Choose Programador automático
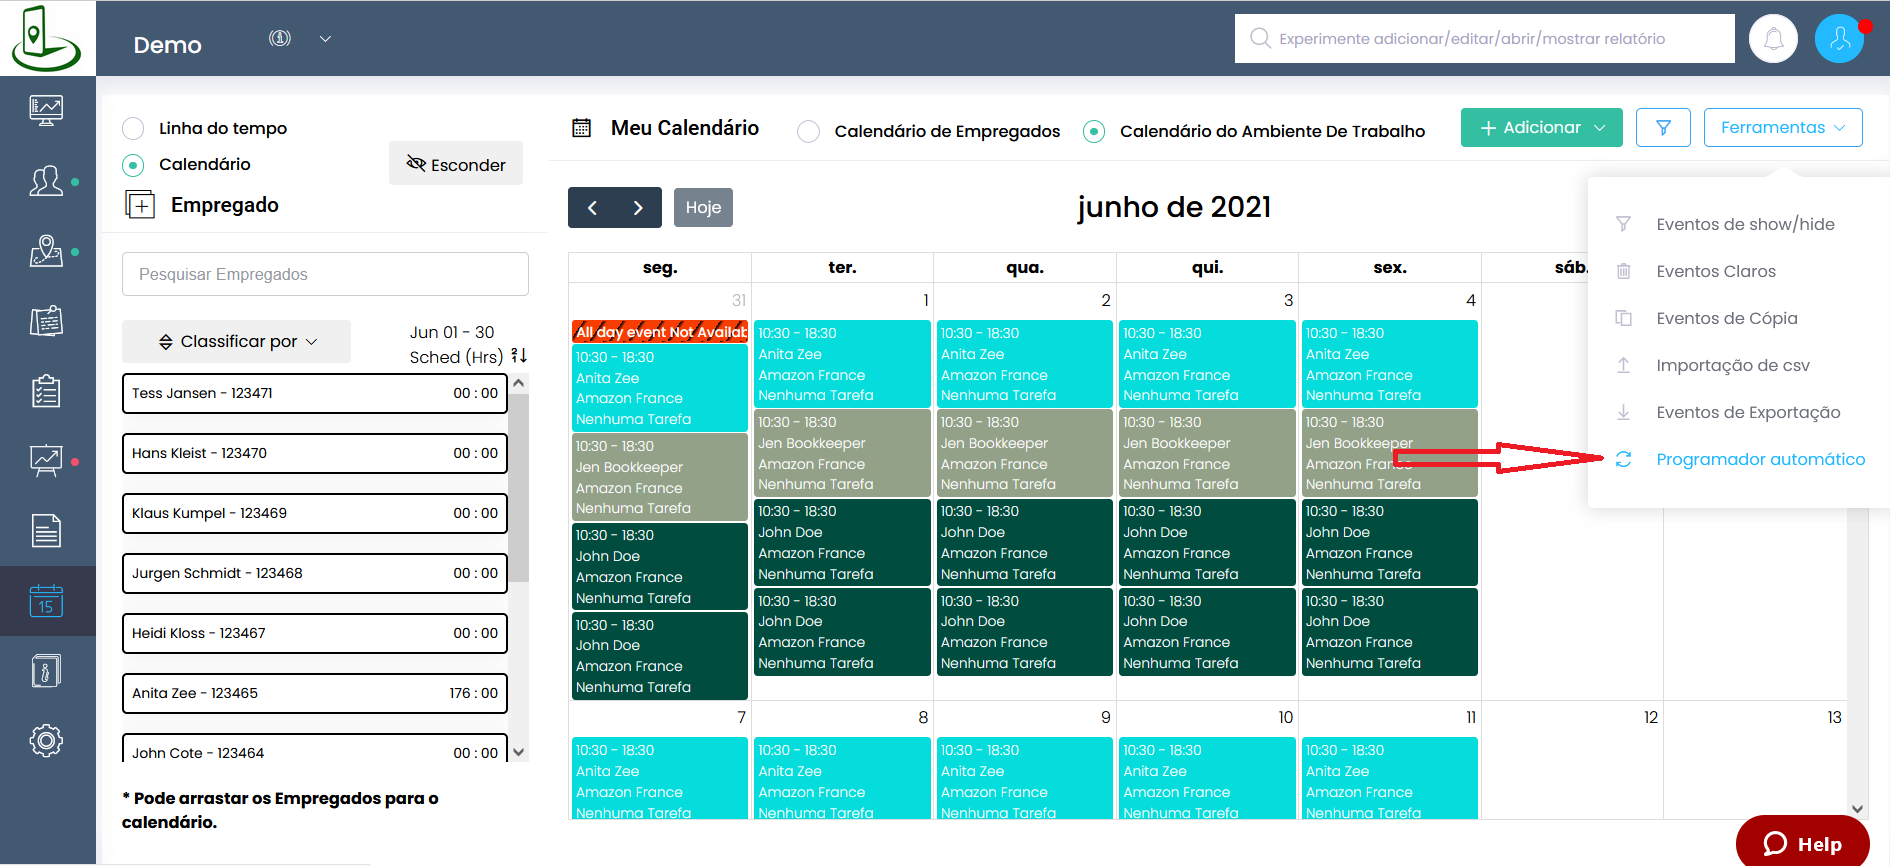The height and width of the screenshot is (866, 1890). pyautogui.click(x=1760, y=459)
